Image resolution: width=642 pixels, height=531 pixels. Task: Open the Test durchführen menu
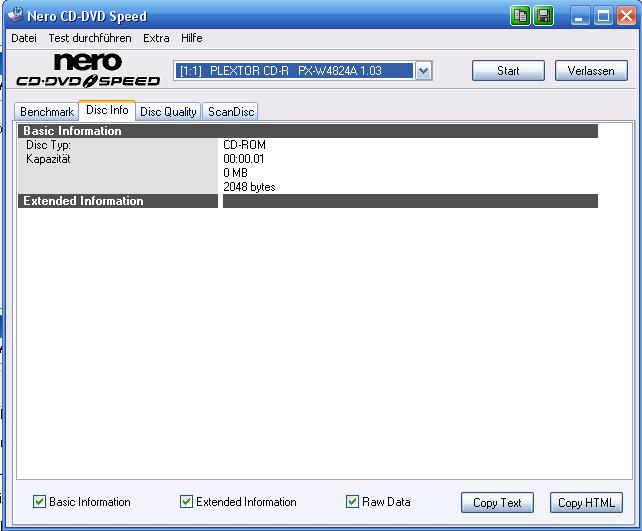90,38
